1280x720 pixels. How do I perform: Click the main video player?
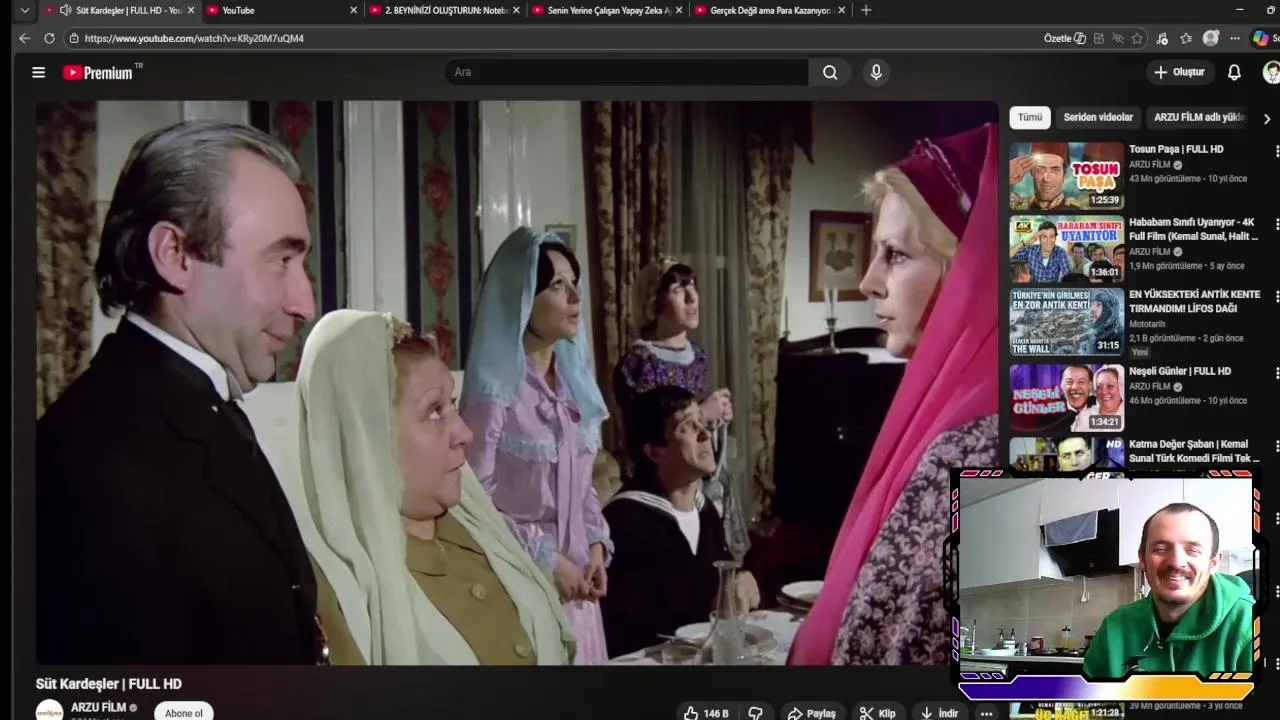[x=517, y=383]
